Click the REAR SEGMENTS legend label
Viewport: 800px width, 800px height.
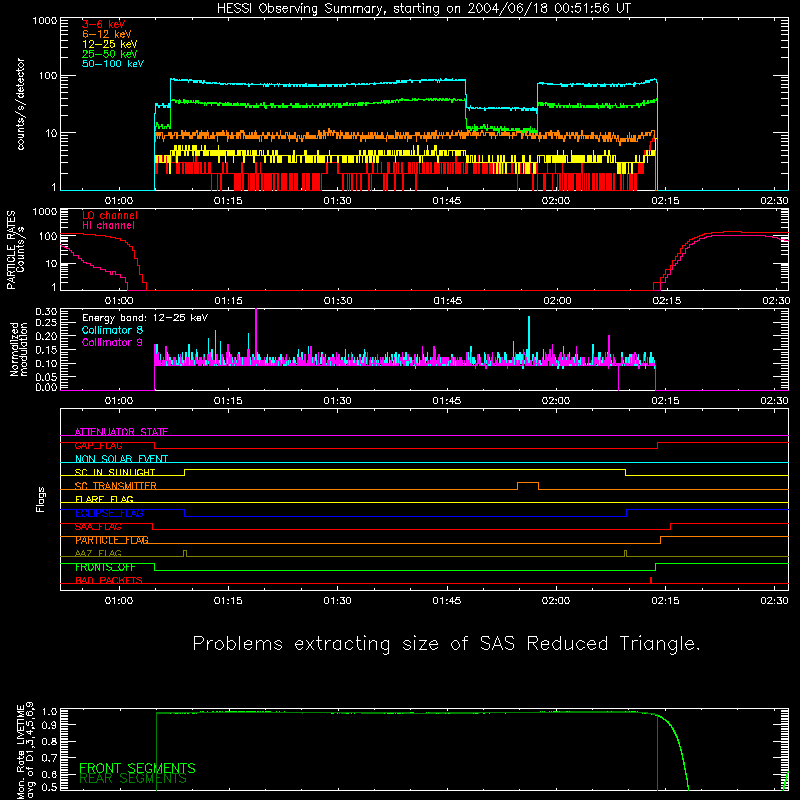133,779
